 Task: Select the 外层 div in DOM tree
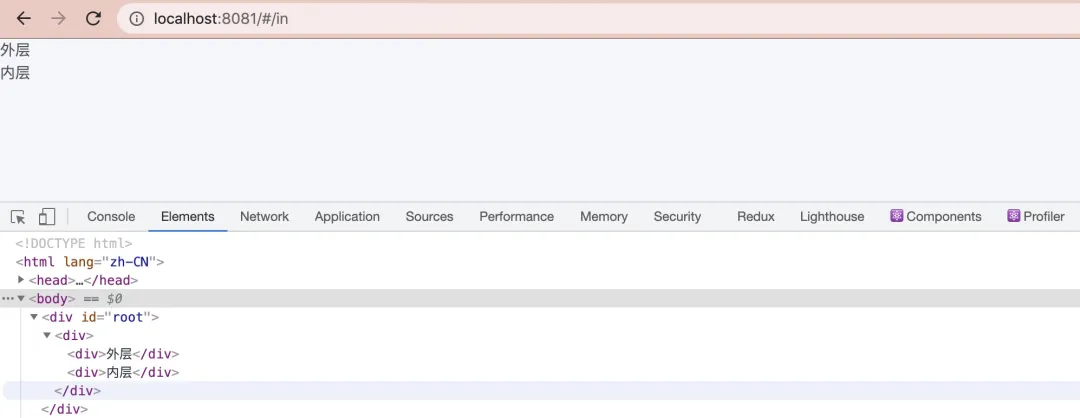[x=123, y=354]
